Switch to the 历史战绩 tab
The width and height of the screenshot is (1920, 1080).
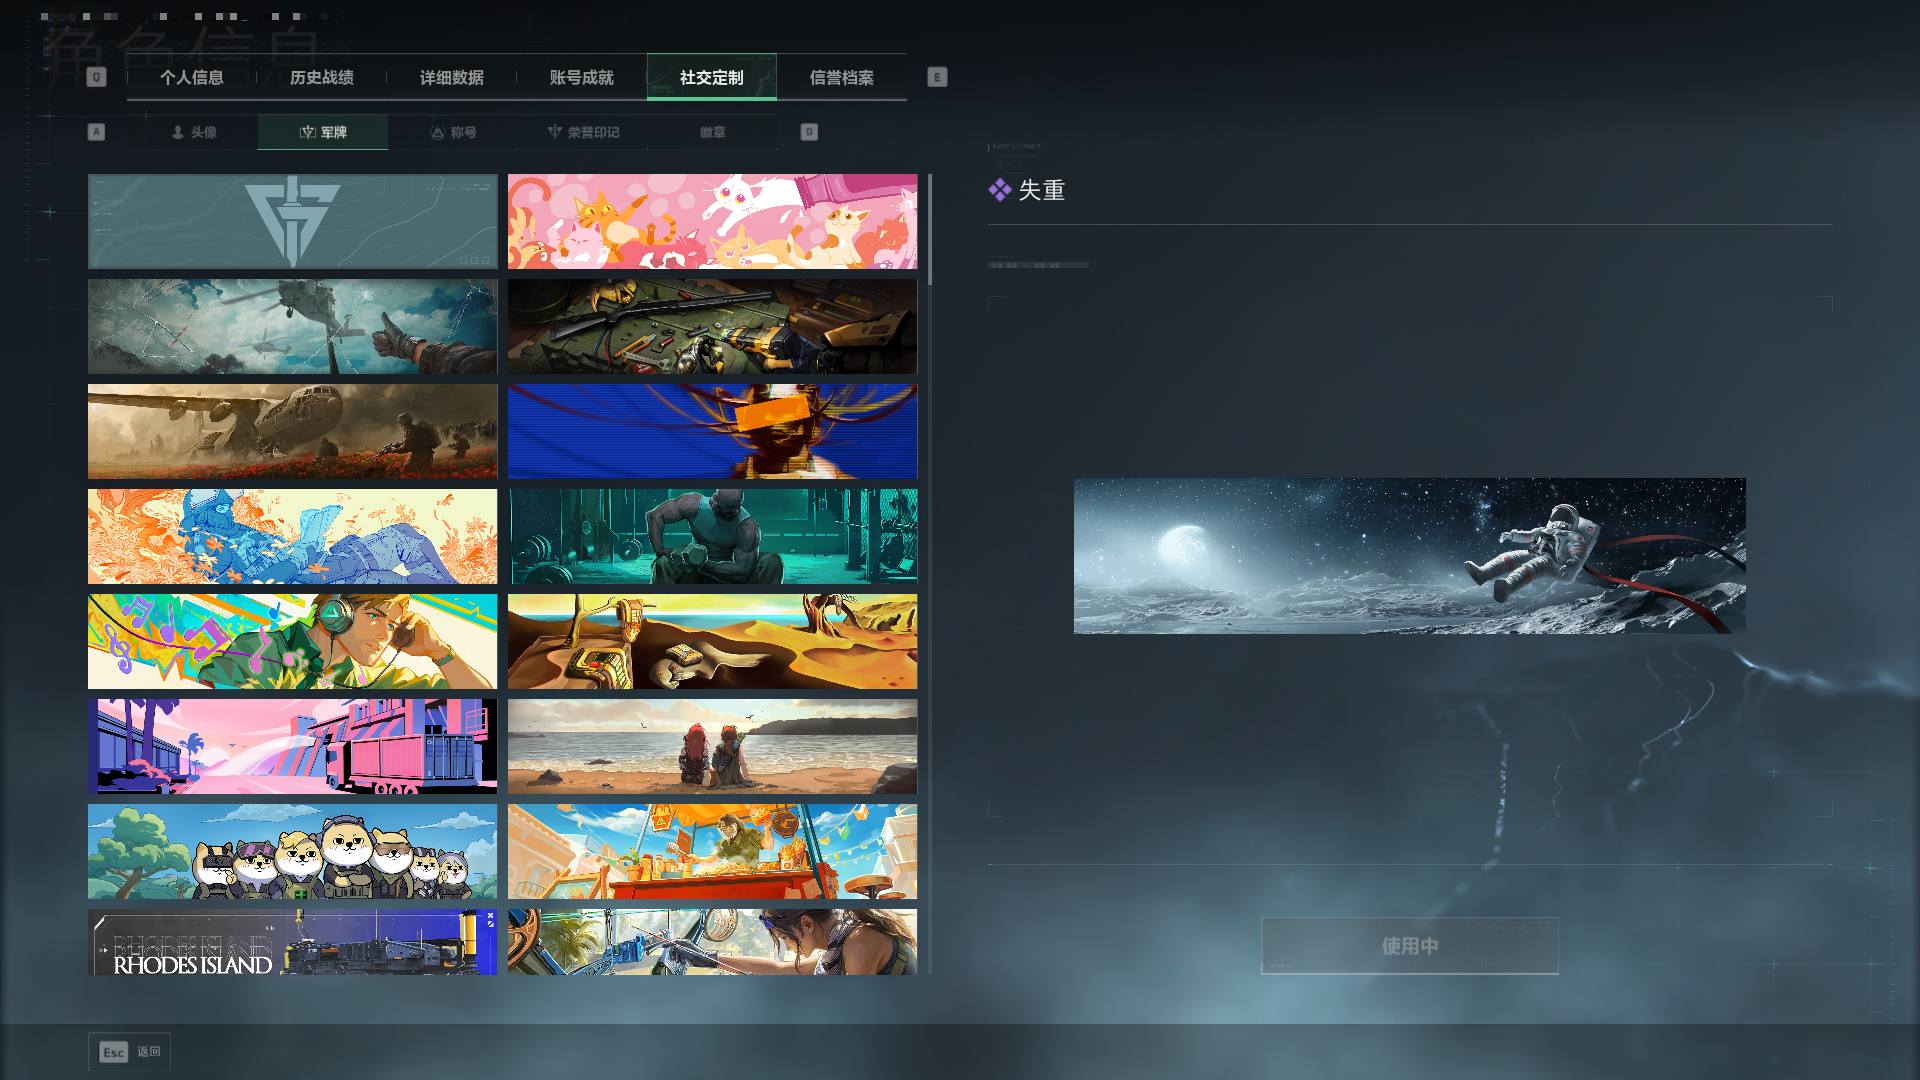coord(322,77)
